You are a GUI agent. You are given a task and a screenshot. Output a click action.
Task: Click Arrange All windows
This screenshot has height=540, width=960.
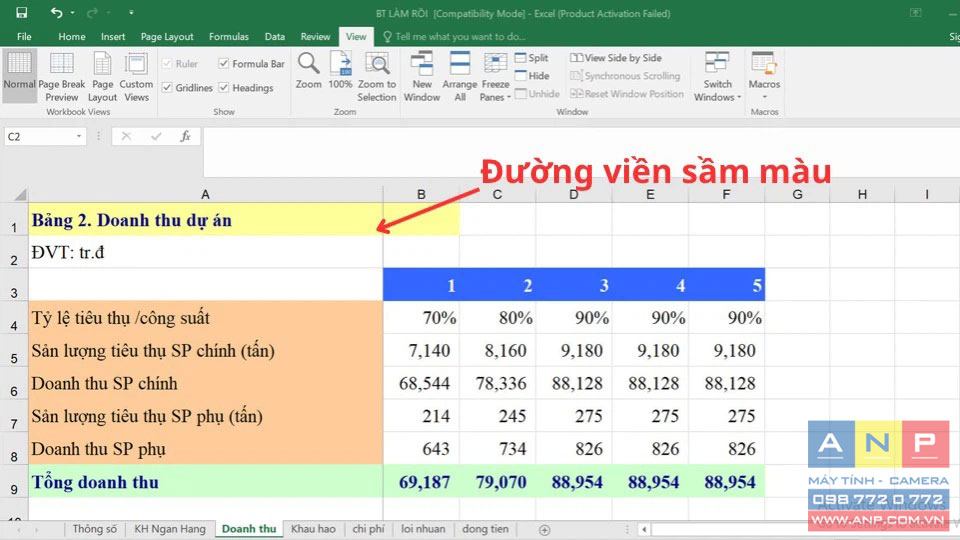(459, 76)
